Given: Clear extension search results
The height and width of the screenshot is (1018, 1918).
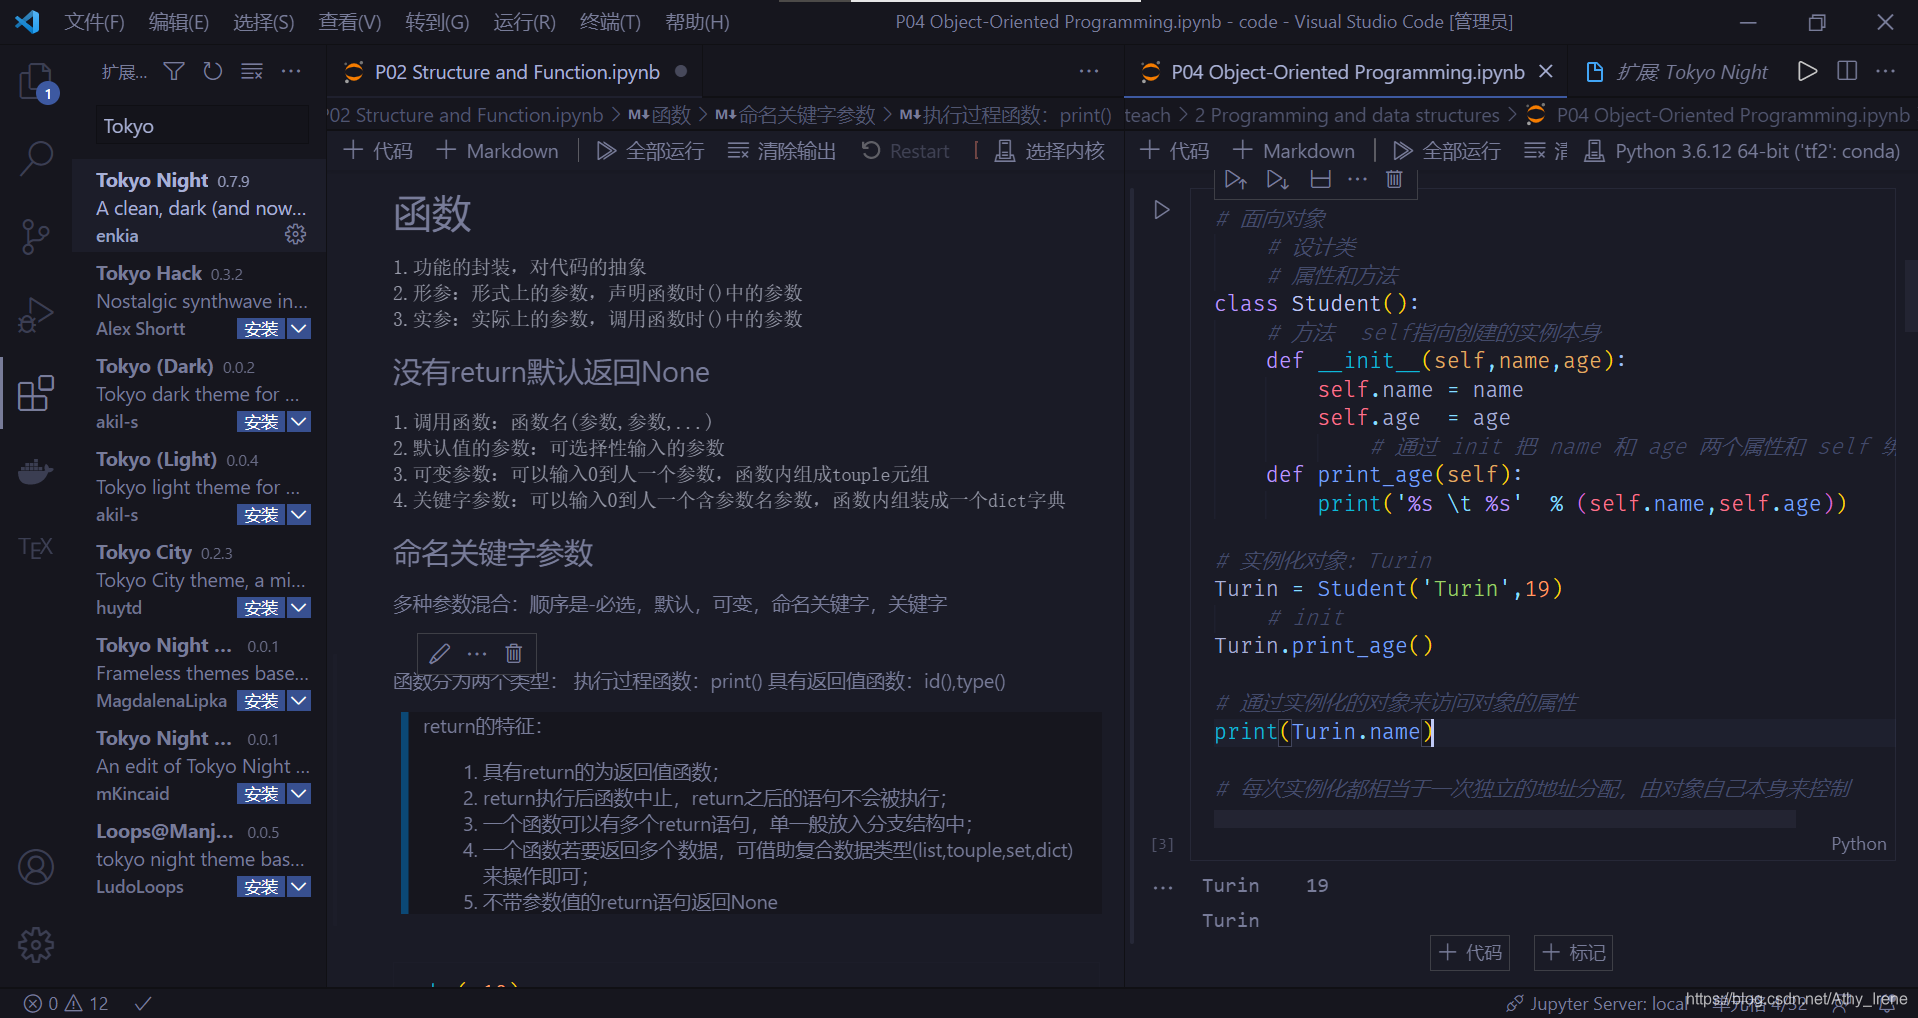Looking at the screenshot, I should [x=252, y=71].
